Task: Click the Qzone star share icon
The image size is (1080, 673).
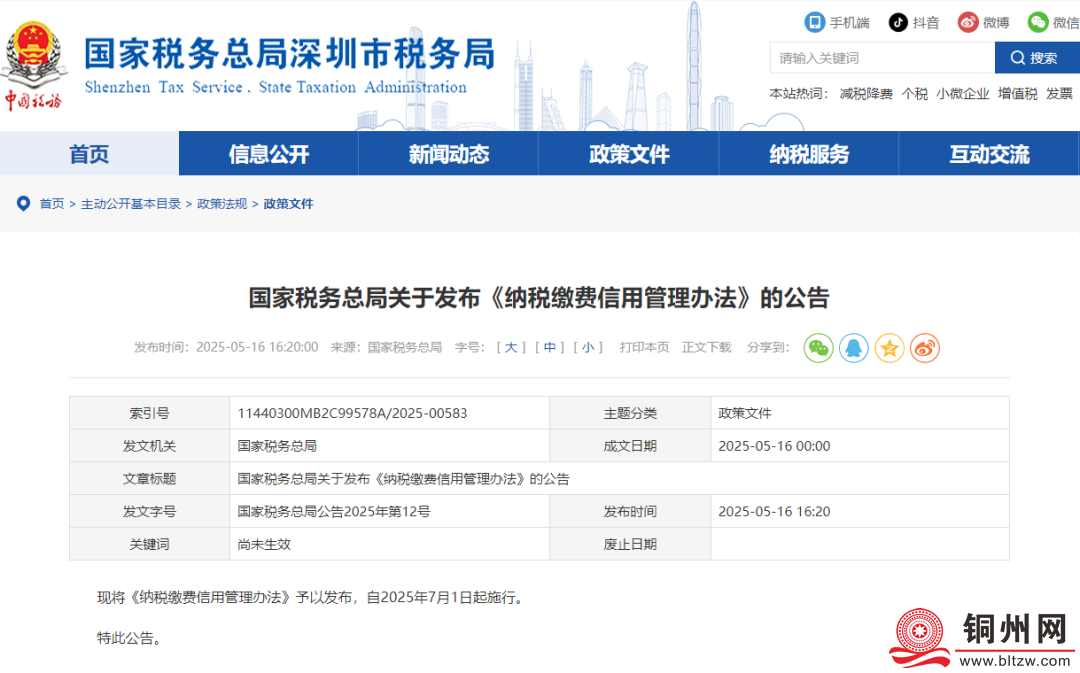Action: point(889,348)
